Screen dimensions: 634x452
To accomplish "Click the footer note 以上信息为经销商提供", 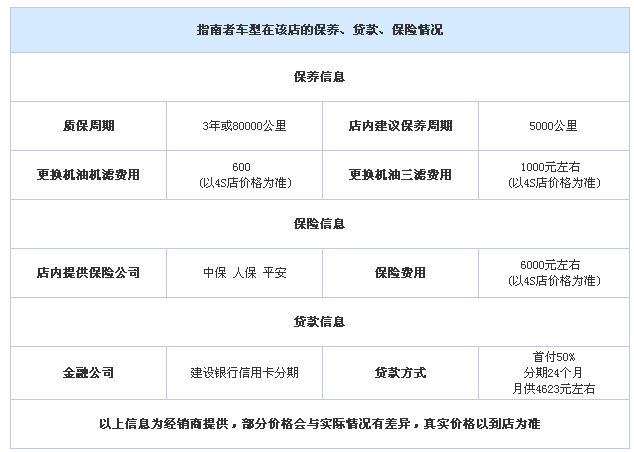I will [319, 424].
